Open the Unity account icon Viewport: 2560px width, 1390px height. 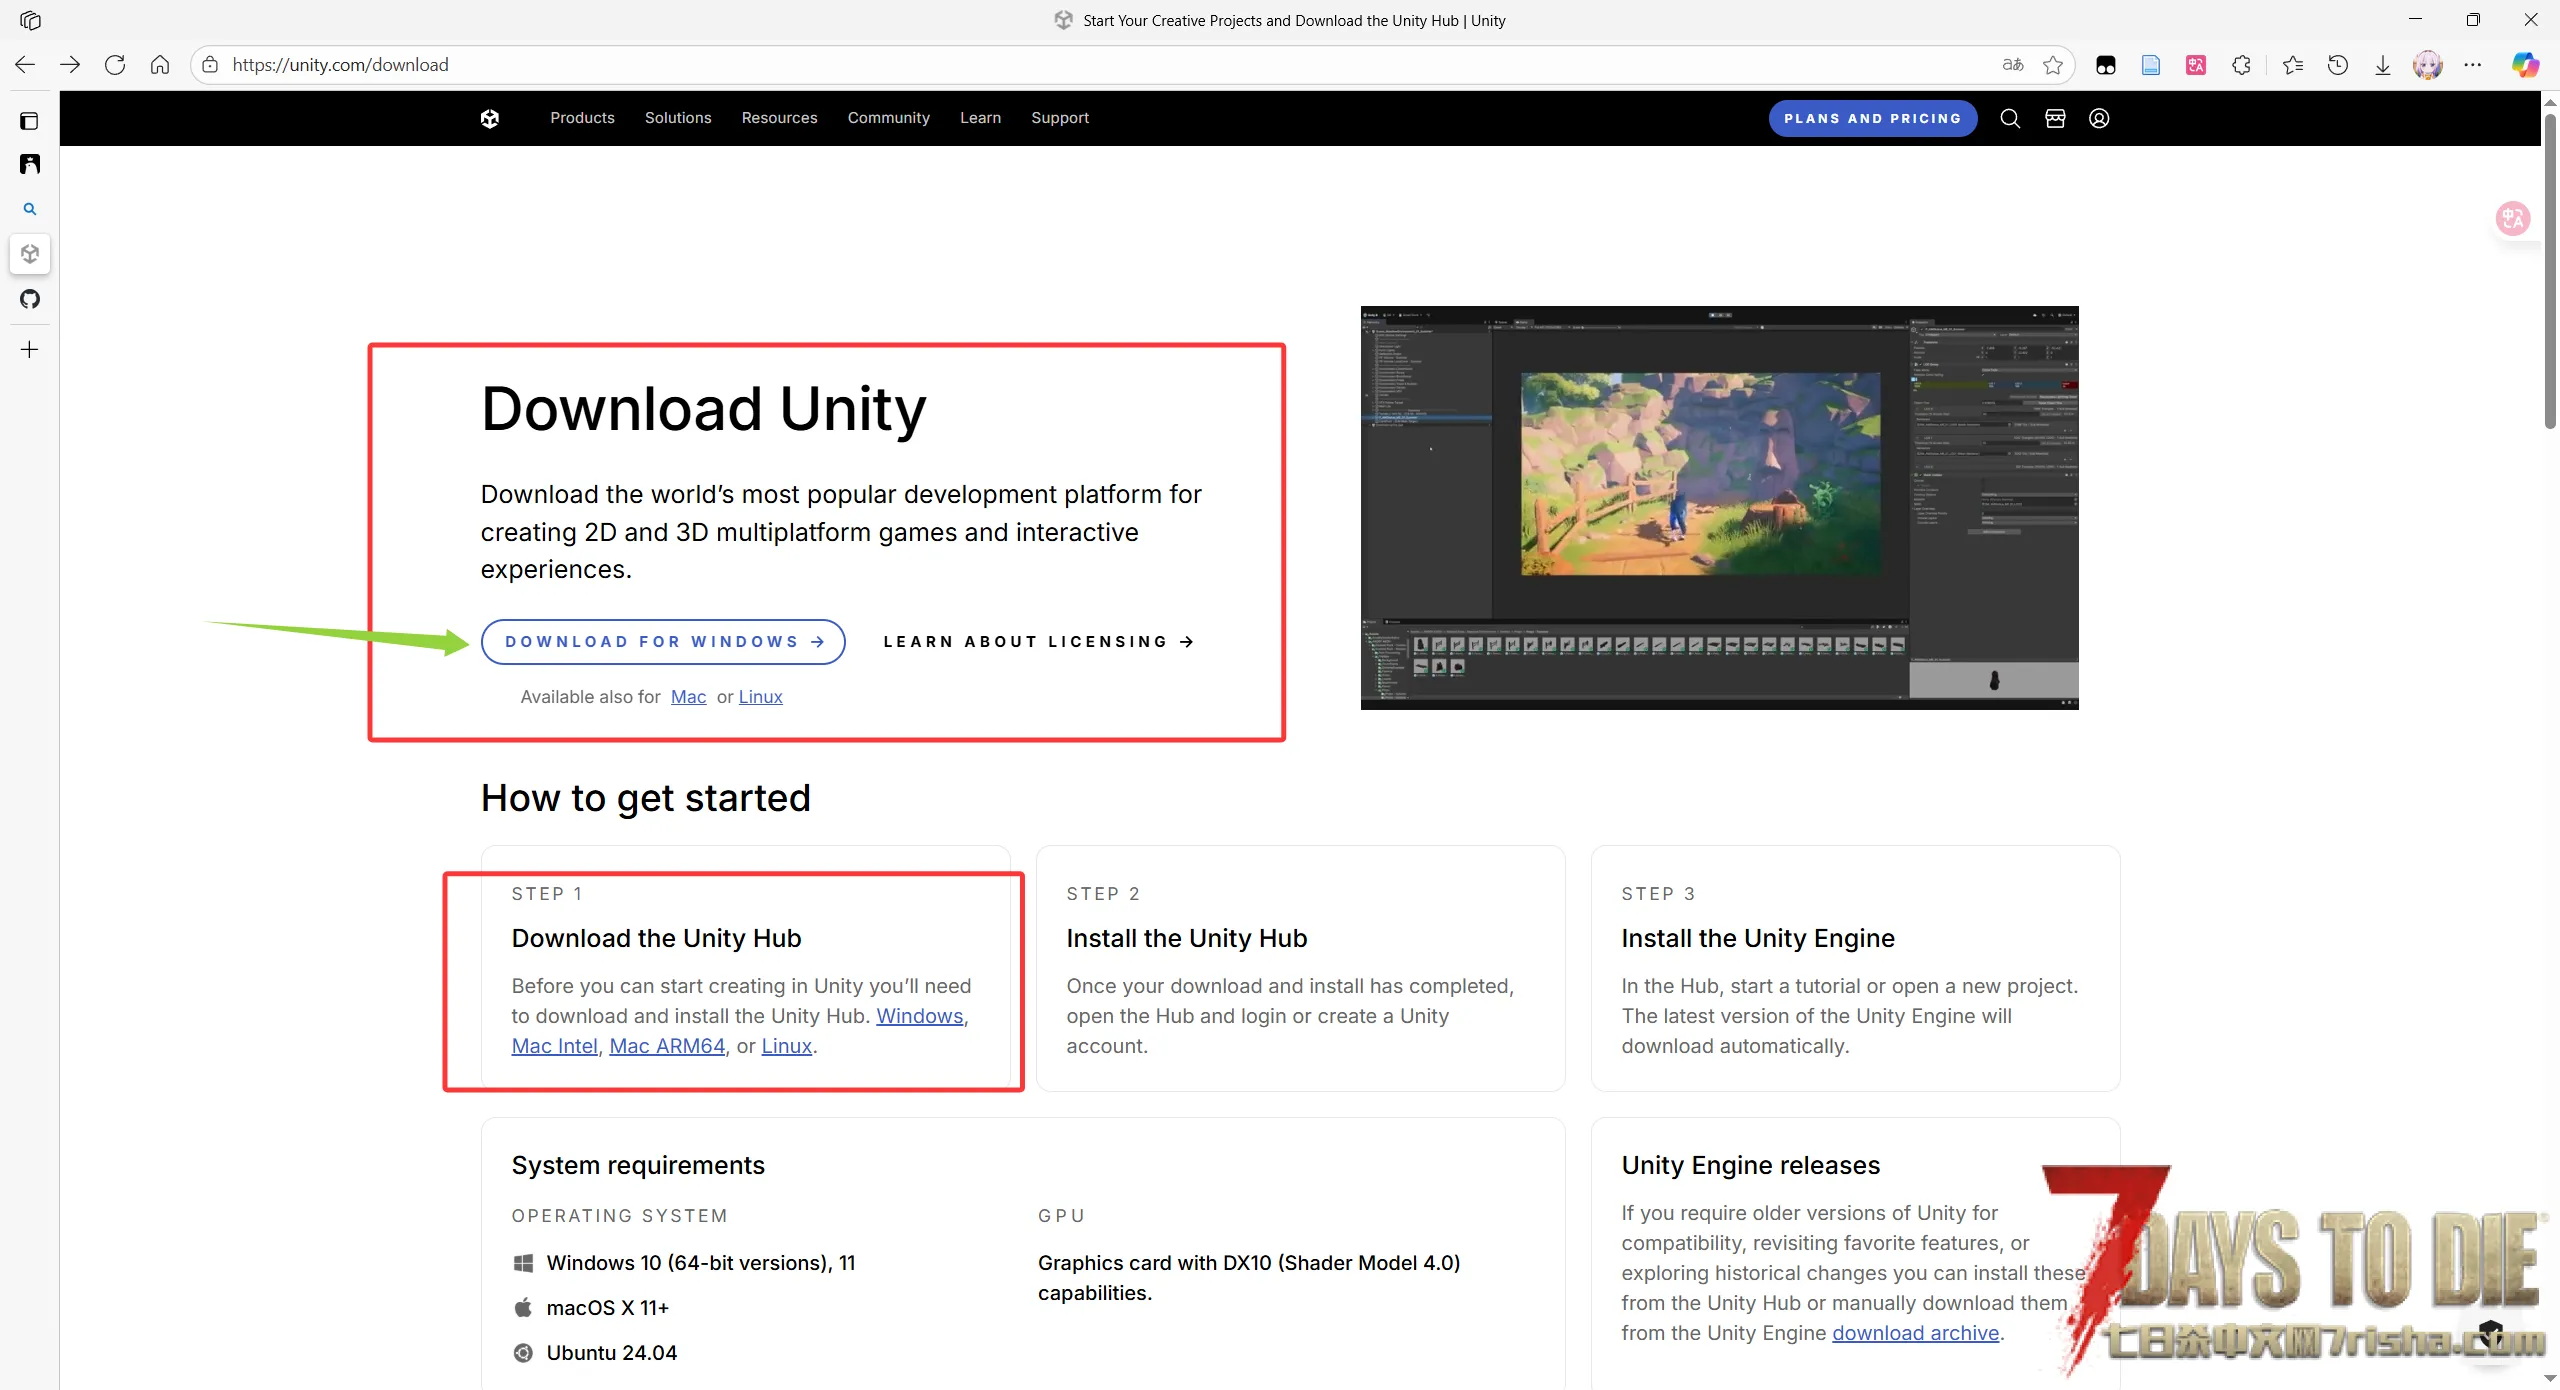(x=2099, y=118)
